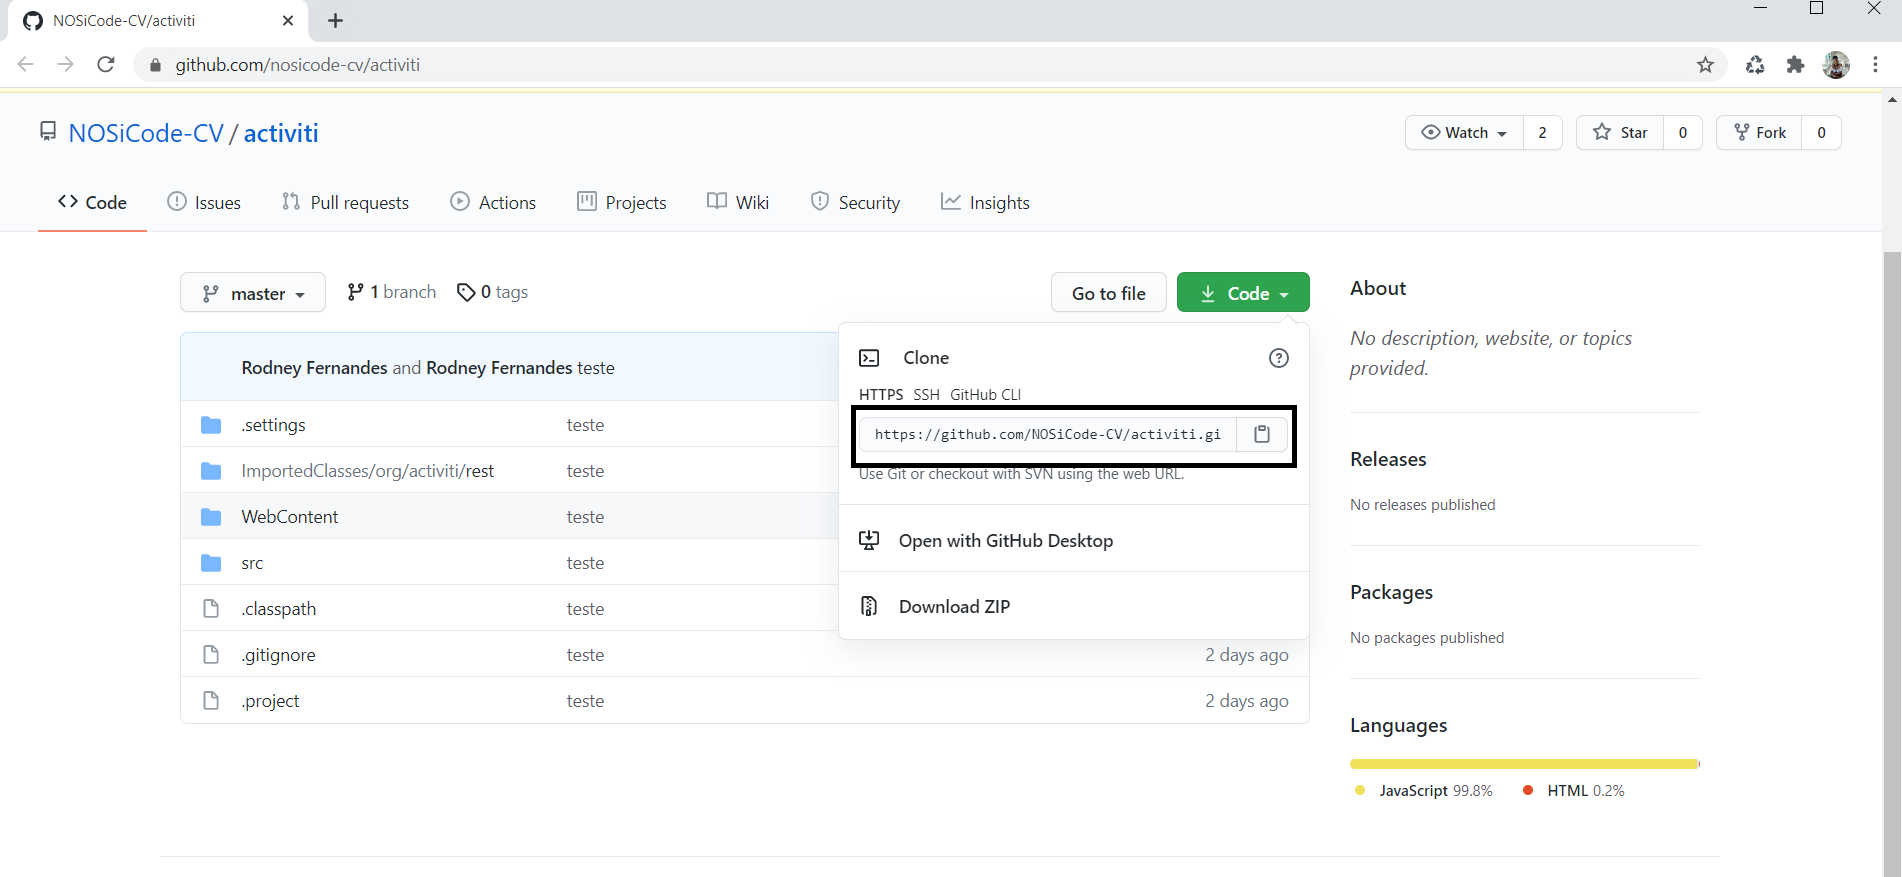Click the .gitignore file icon
The width and height of the screenshot is (1902, 877).
[x=211, y=655]
